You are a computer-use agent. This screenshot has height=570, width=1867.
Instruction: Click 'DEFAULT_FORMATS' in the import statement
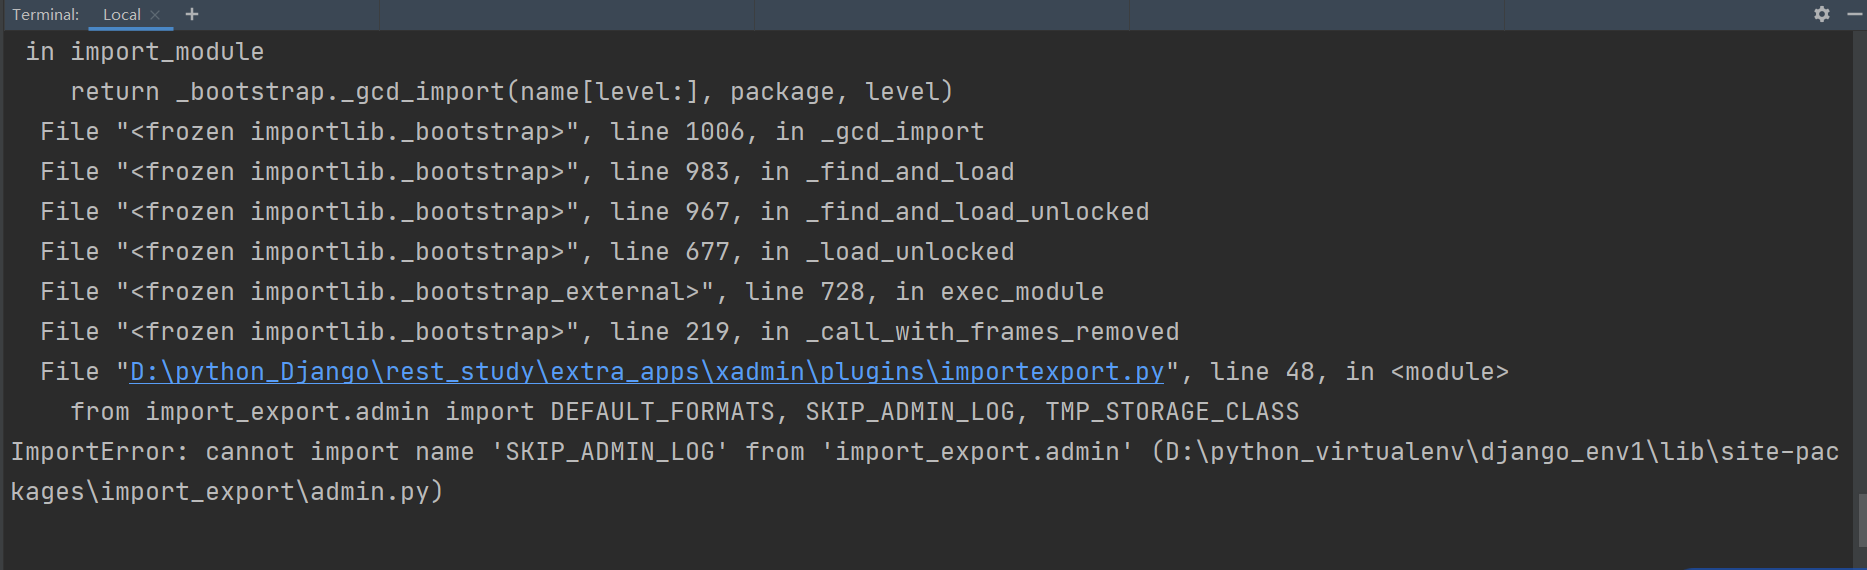pos(662,412)
